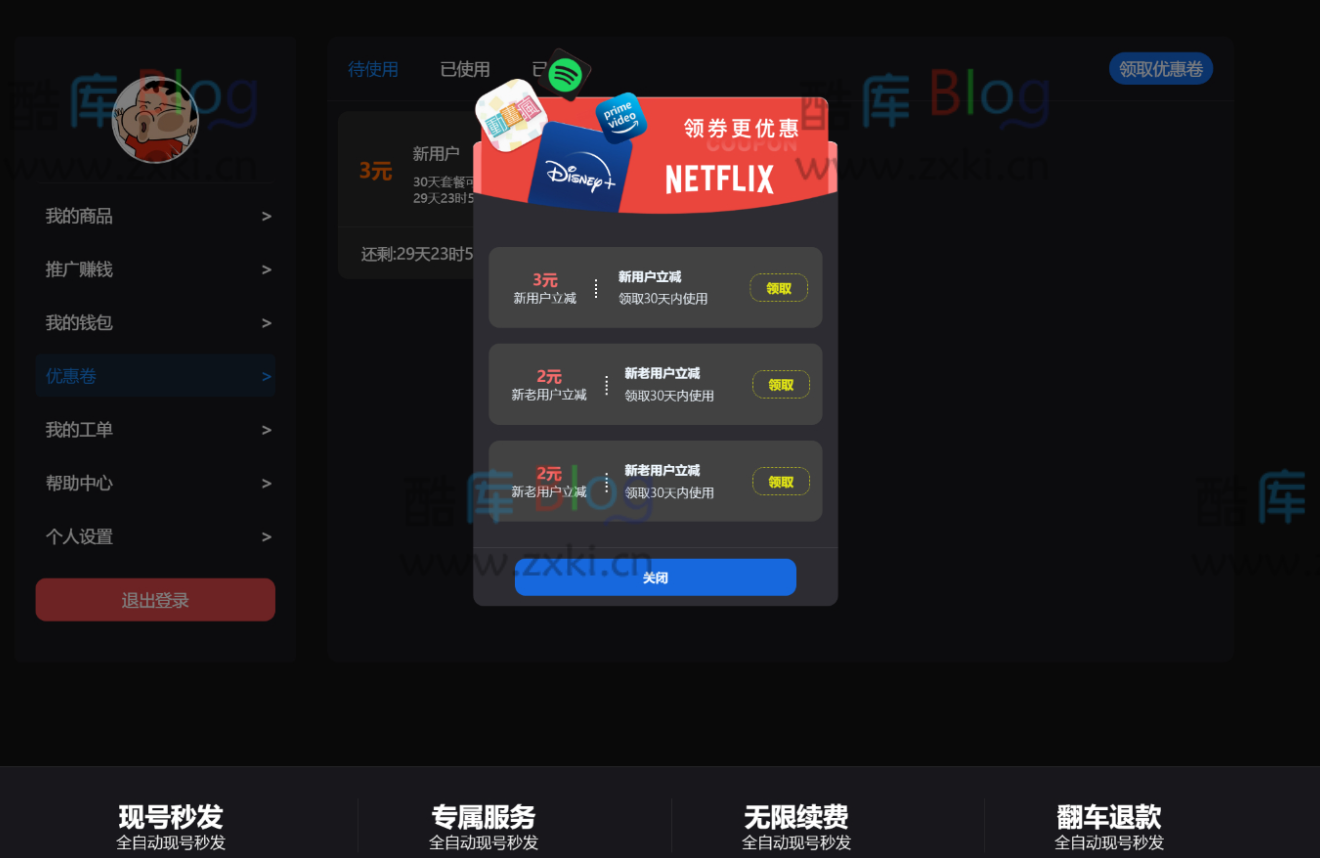Expand the 推广赚钱 sidebar section
Image resolution: width=1320 pixels, height=858 pixels.
coord(155,269)
